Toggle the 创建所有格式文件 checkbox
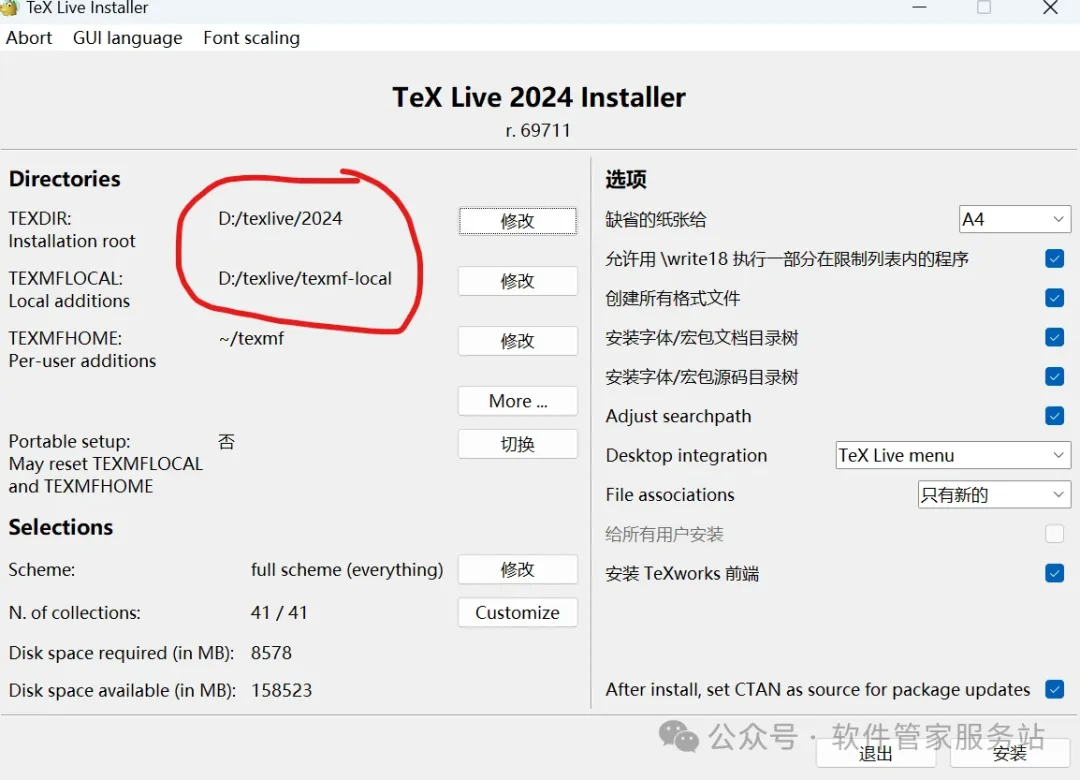 point(1055,298)
